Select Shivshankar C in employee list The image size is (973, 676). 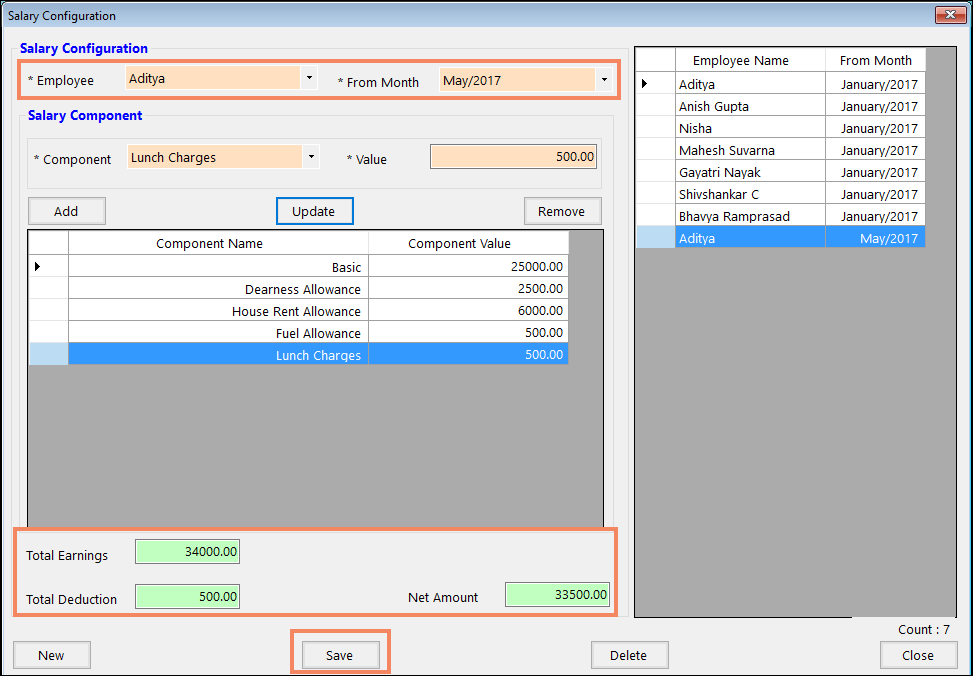[781, 194]
